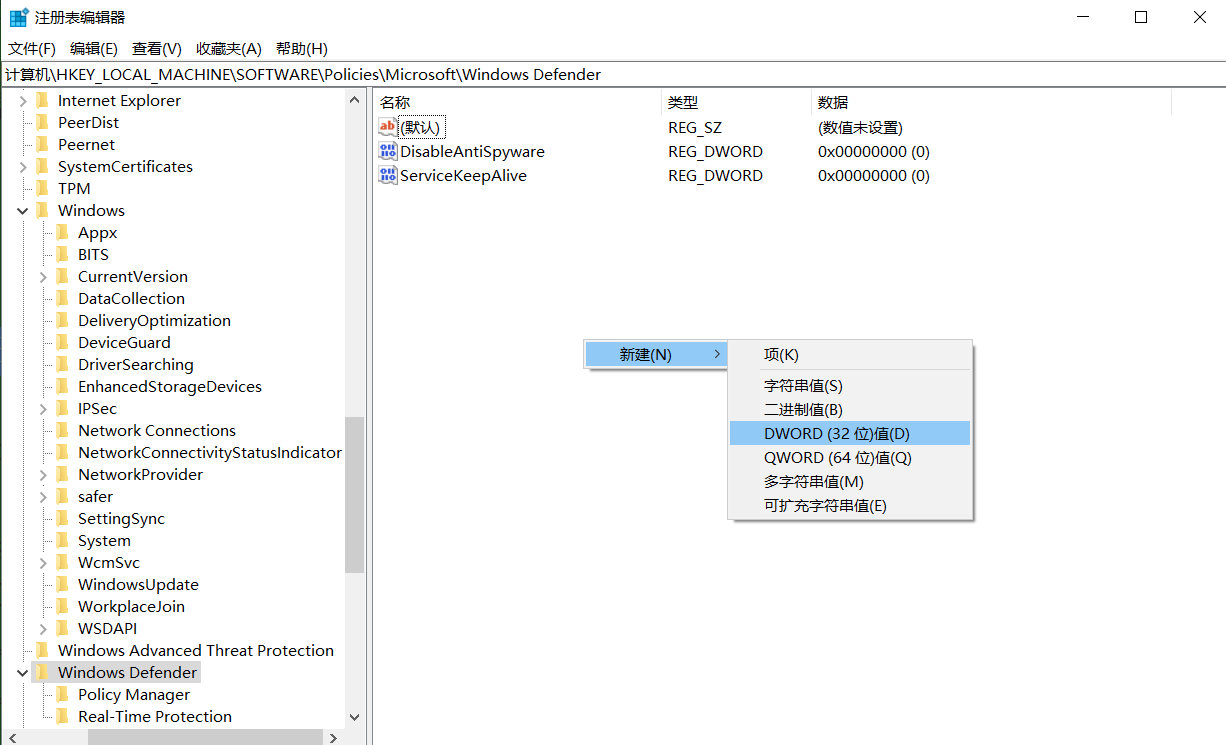Collapse the Windows tree node
1226x745 pixels.
[x=22, y=210]
